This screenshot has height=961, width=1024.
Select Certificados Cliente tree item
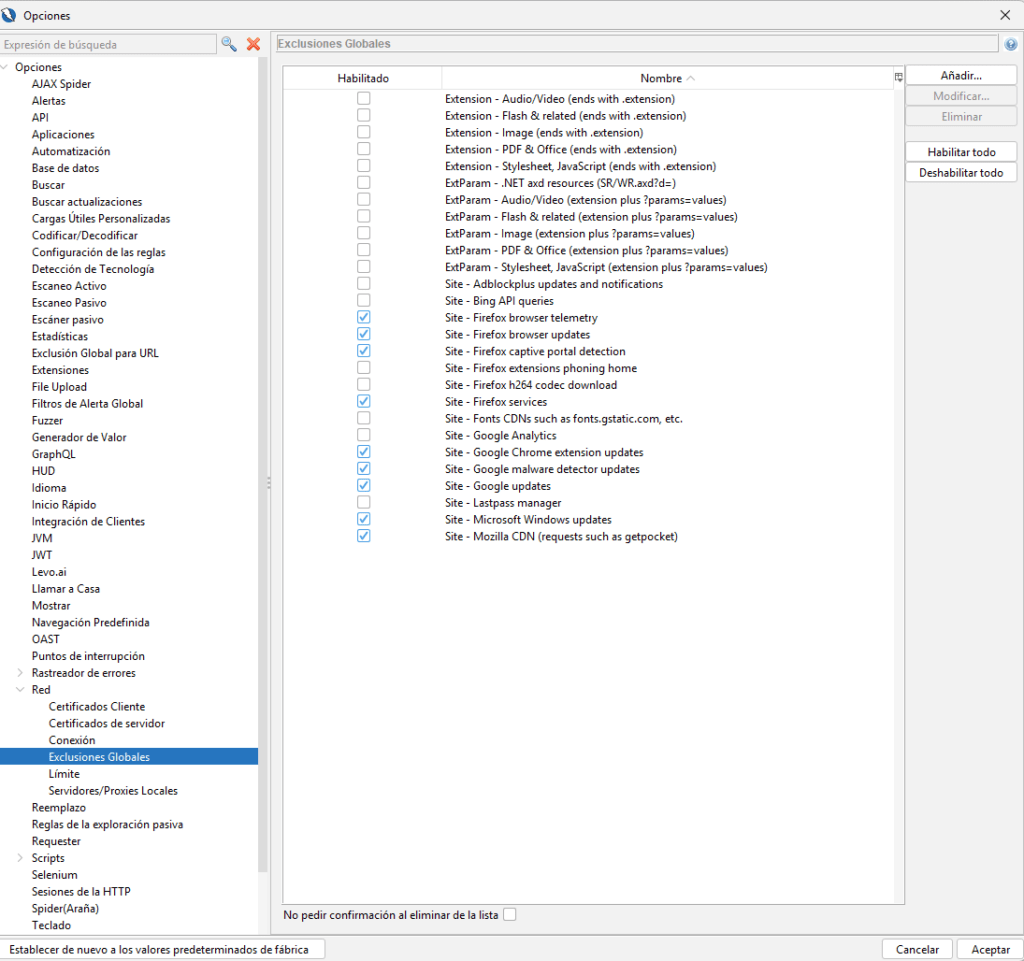coord(97,707)
